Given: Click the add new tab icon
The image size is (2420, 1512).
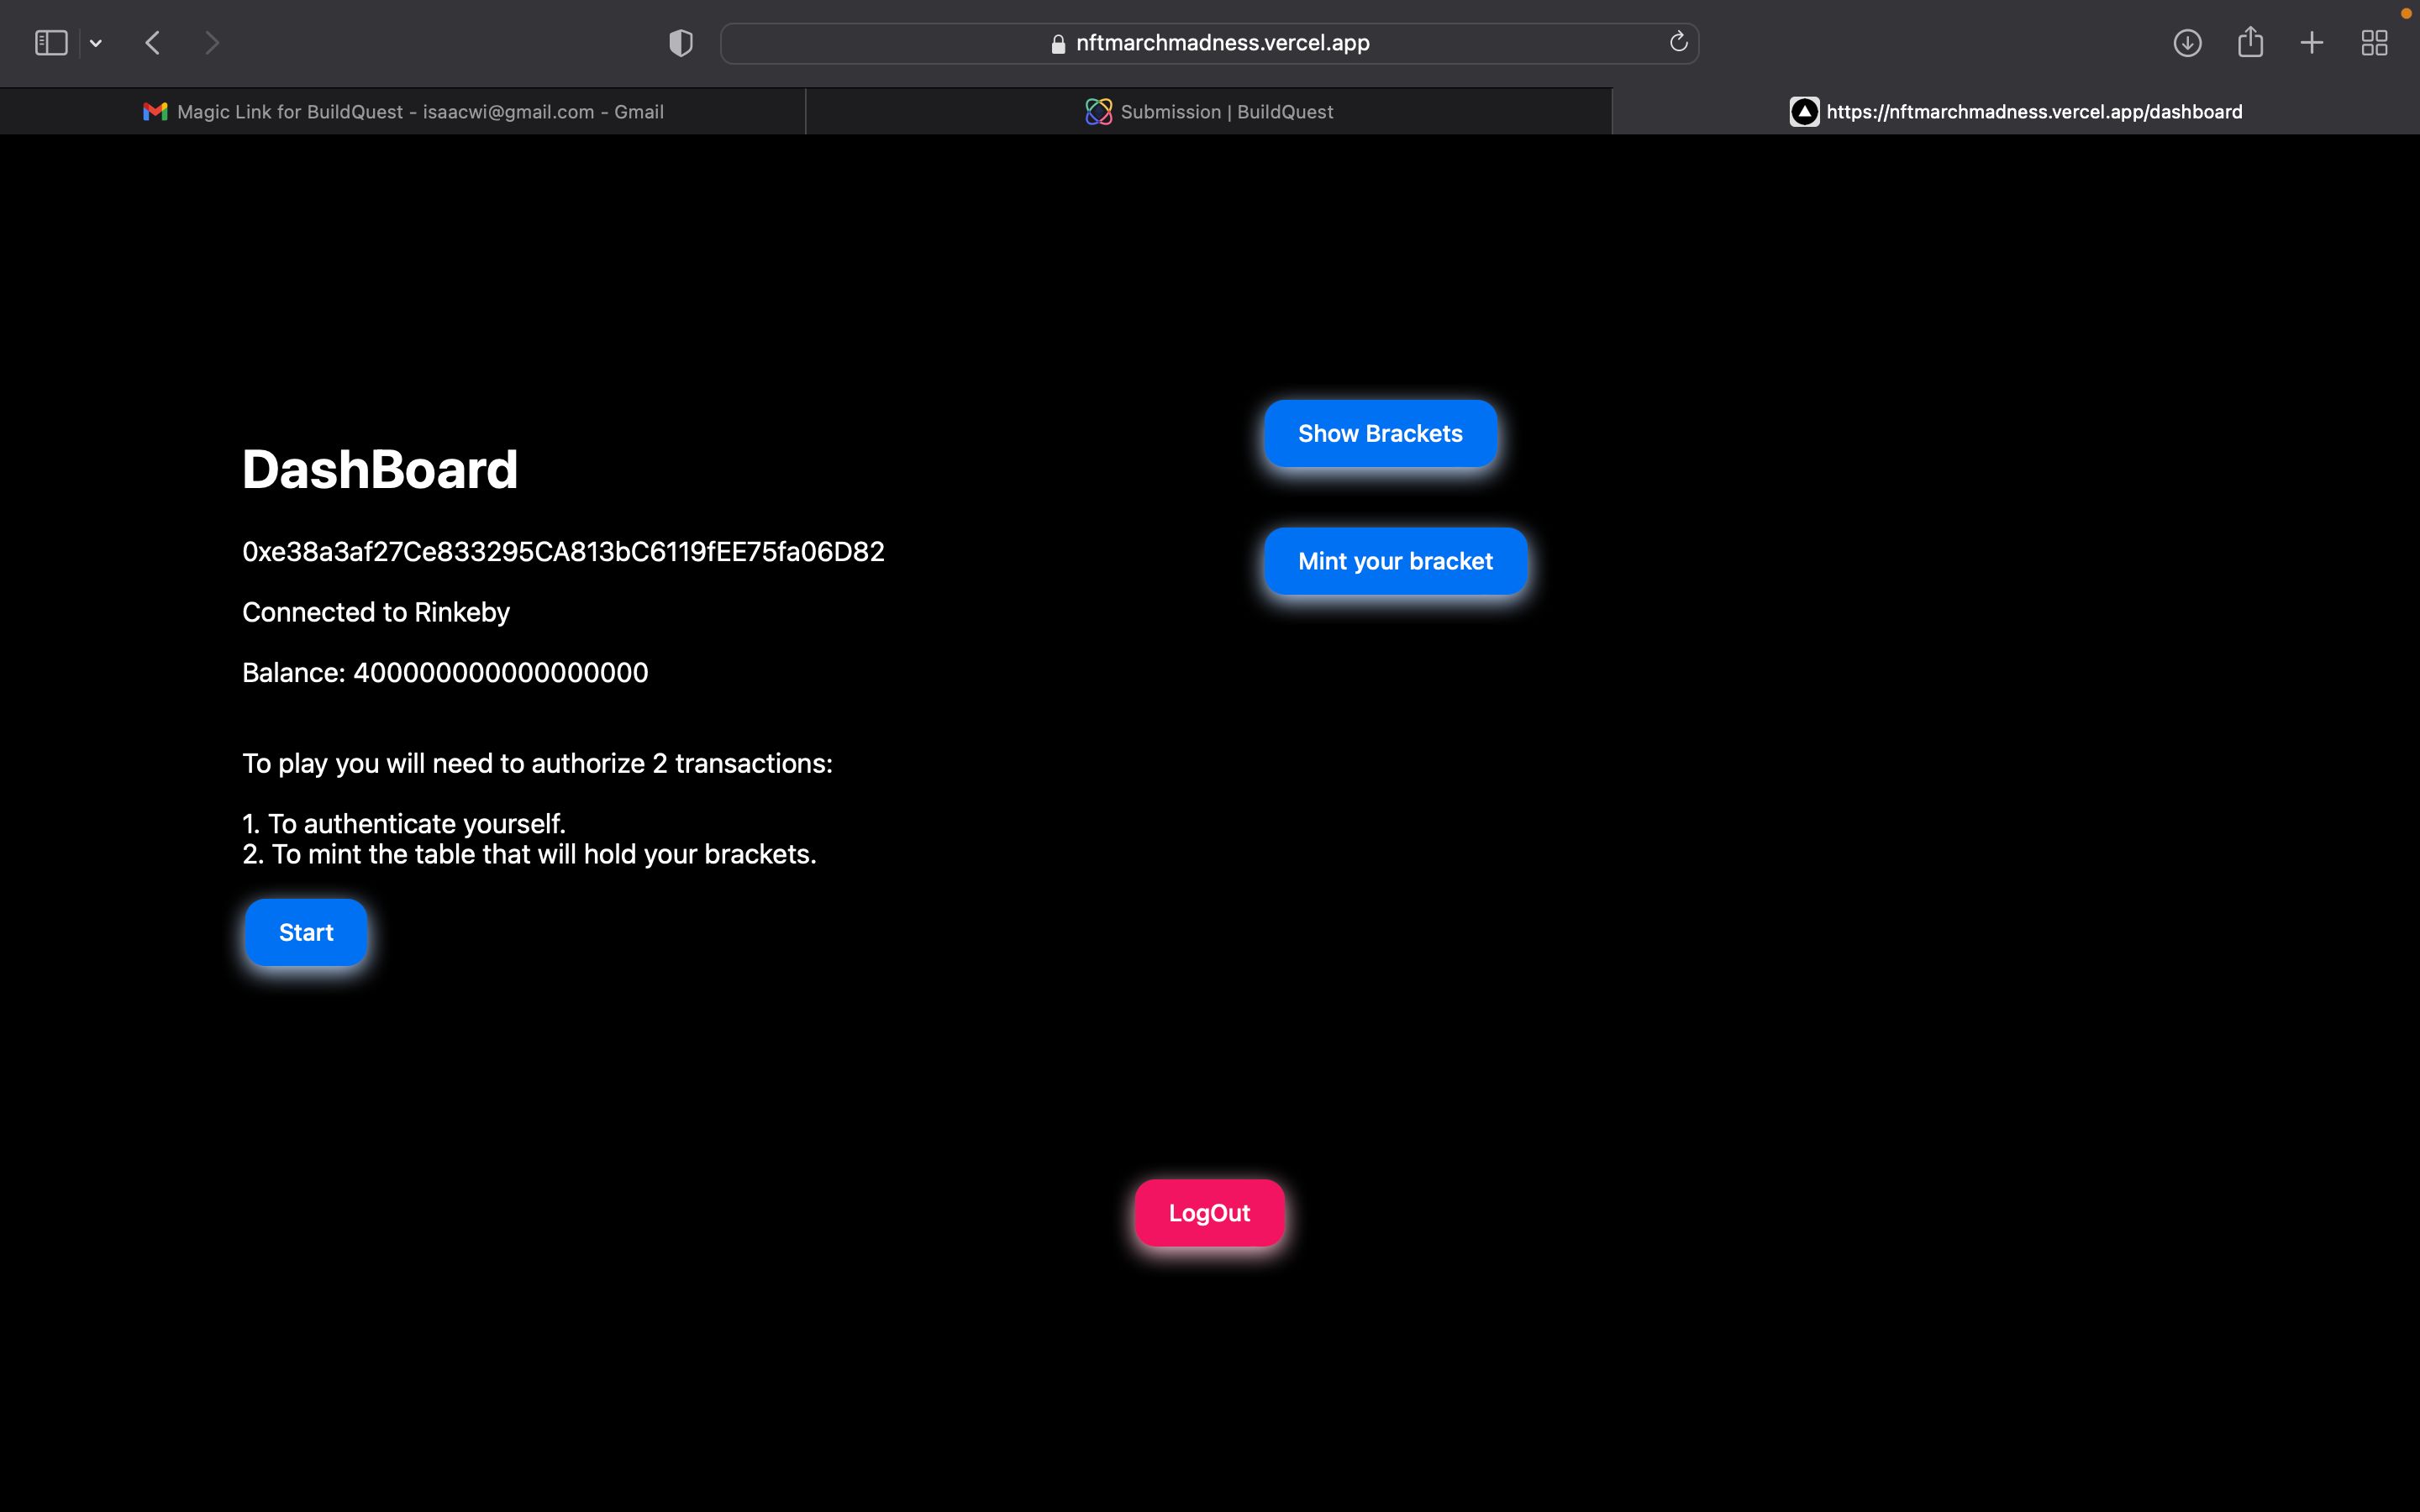Looking at the screenshot, I should [x=2312, y=42].
